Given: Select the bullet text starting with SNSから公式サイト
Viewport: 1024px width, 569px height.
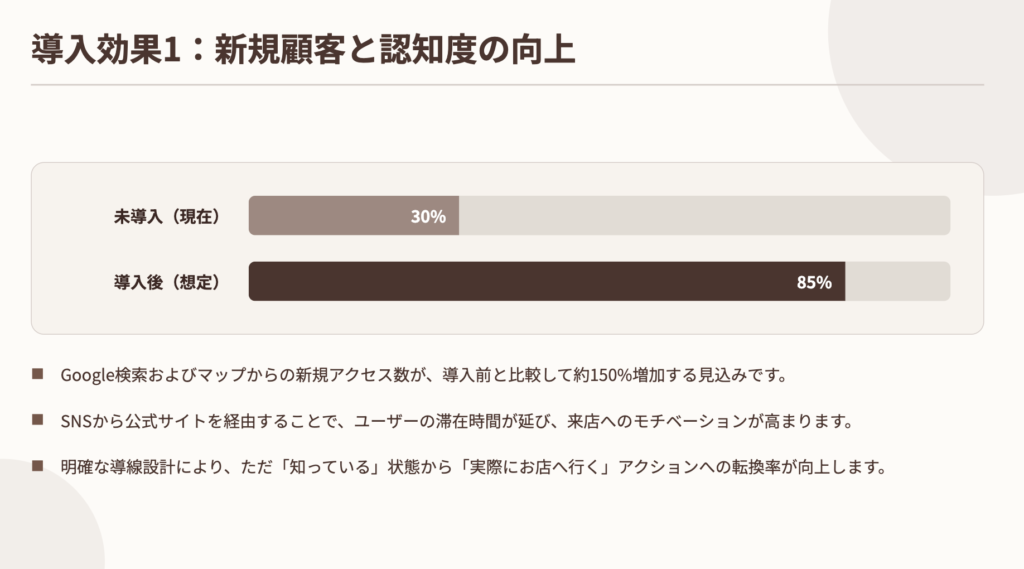Looking at the screenshot, I should (456, 421).
